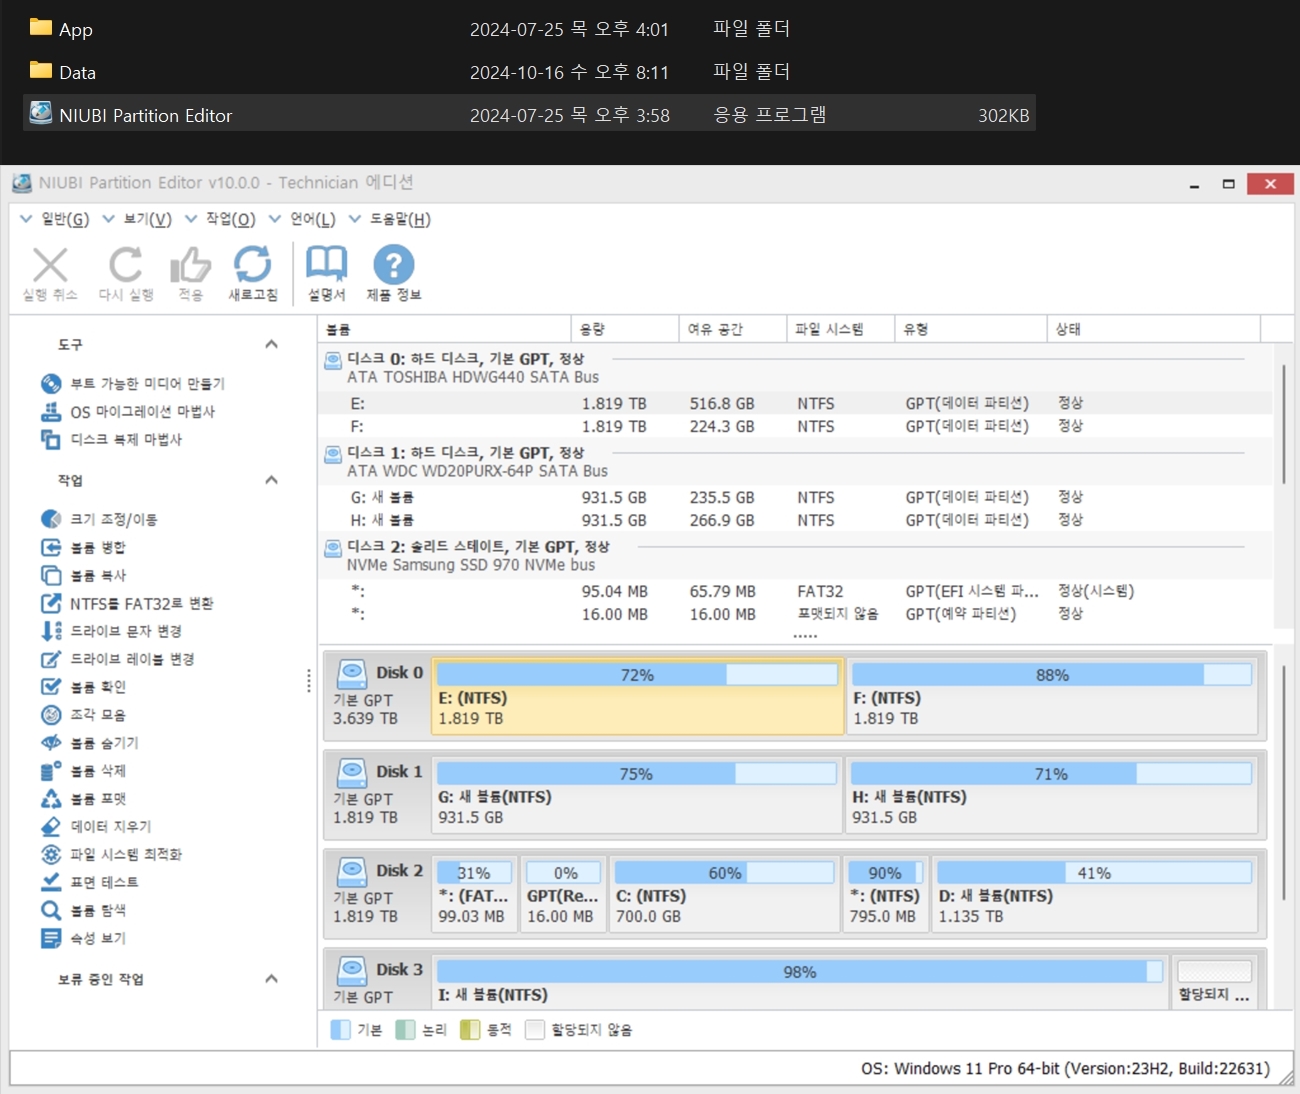Launch the OS 마이그레이션 마법사 tool

(x=128, y=412)
